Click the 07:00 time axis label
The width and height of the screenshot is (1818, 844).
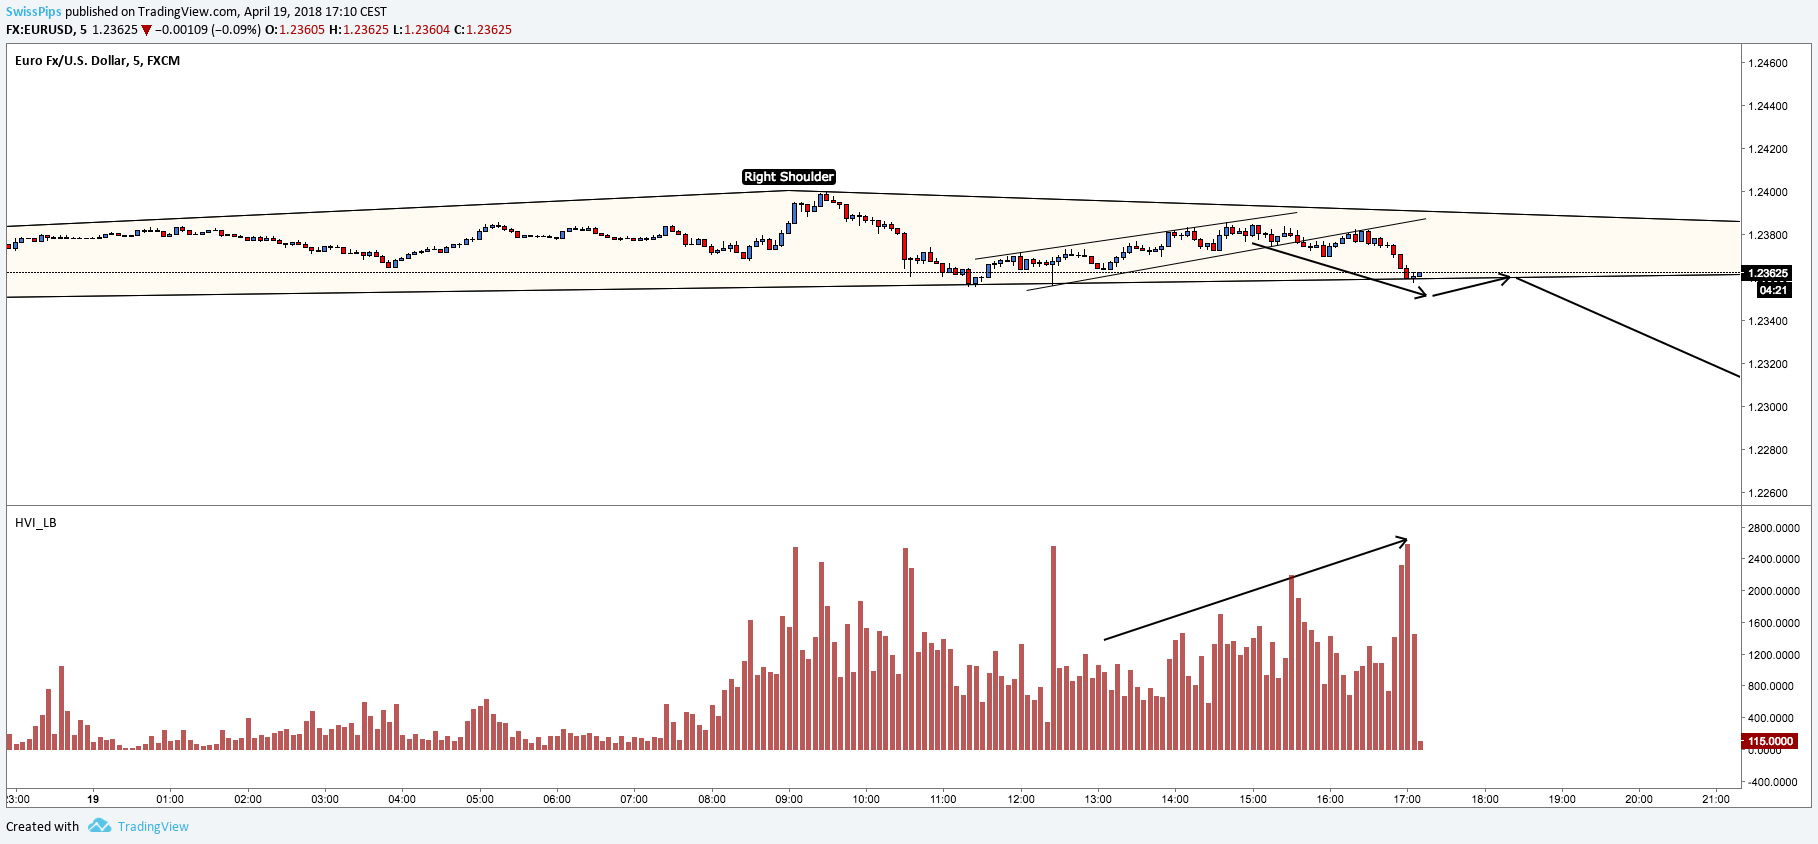click(x=634, y=799)
